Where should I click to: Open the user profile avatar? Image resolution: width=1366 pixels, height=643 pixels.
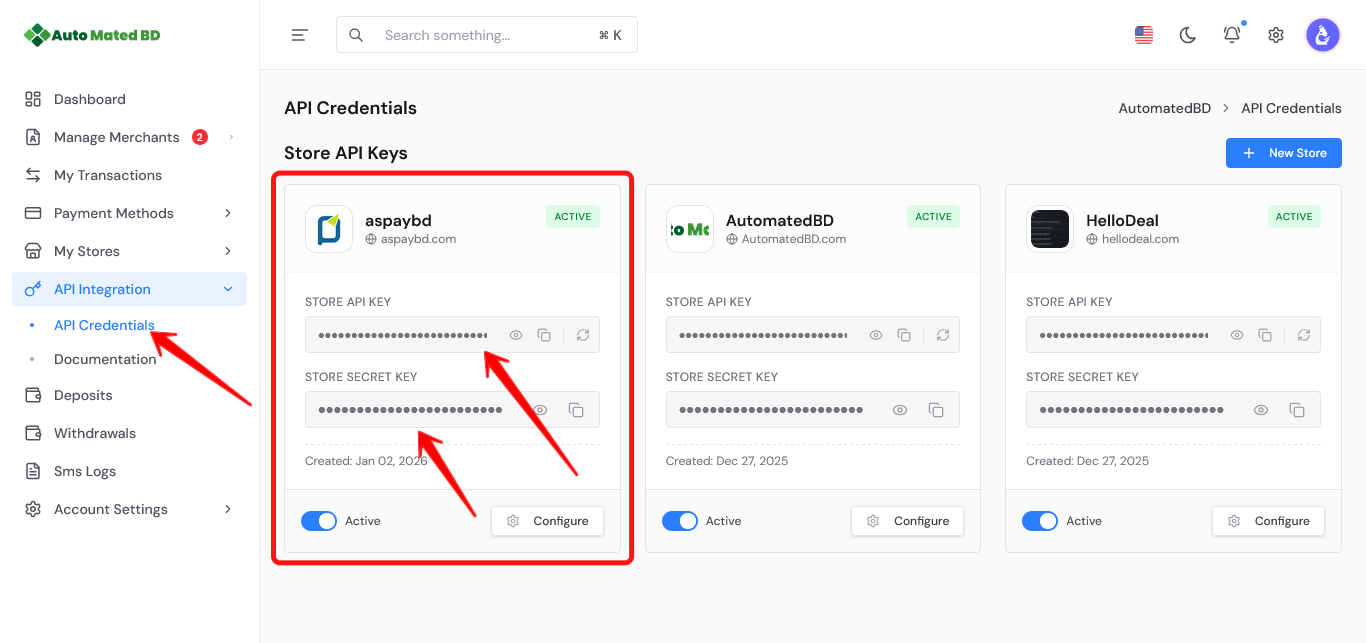(1323, 35)
